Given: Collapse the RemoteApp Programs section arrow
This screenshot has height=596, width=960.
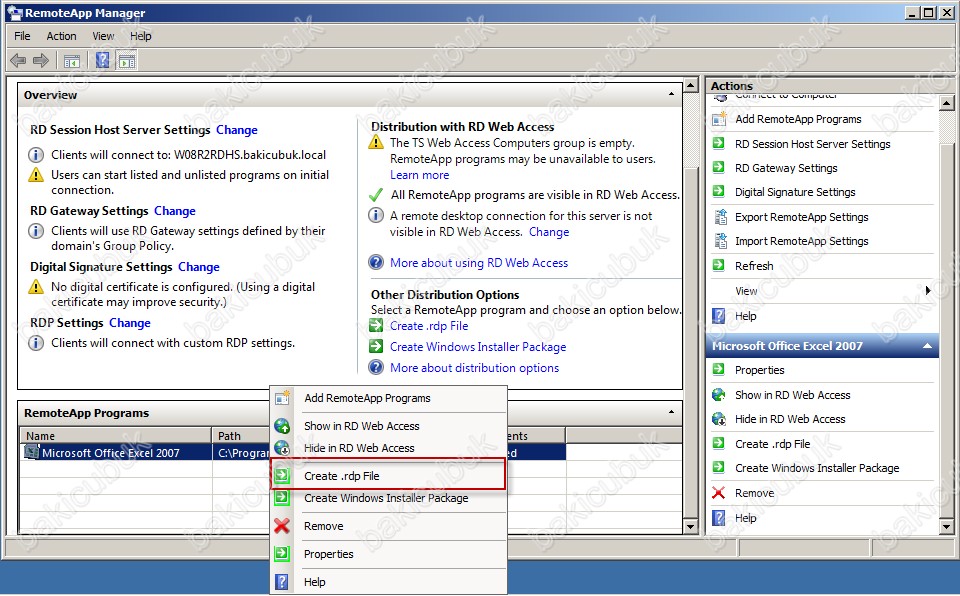Looking at the screenshot, I should click(671, 412).
